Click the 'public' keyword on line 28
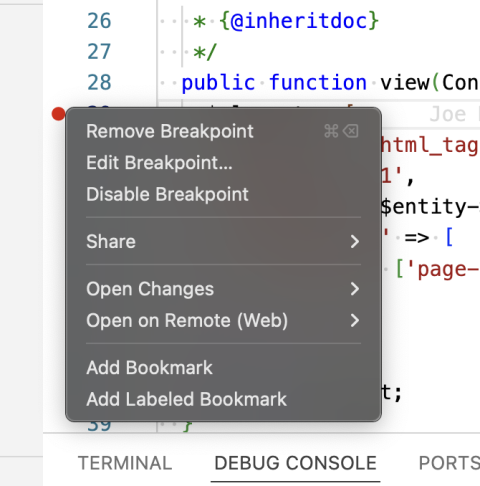 [x=218, y=82]
